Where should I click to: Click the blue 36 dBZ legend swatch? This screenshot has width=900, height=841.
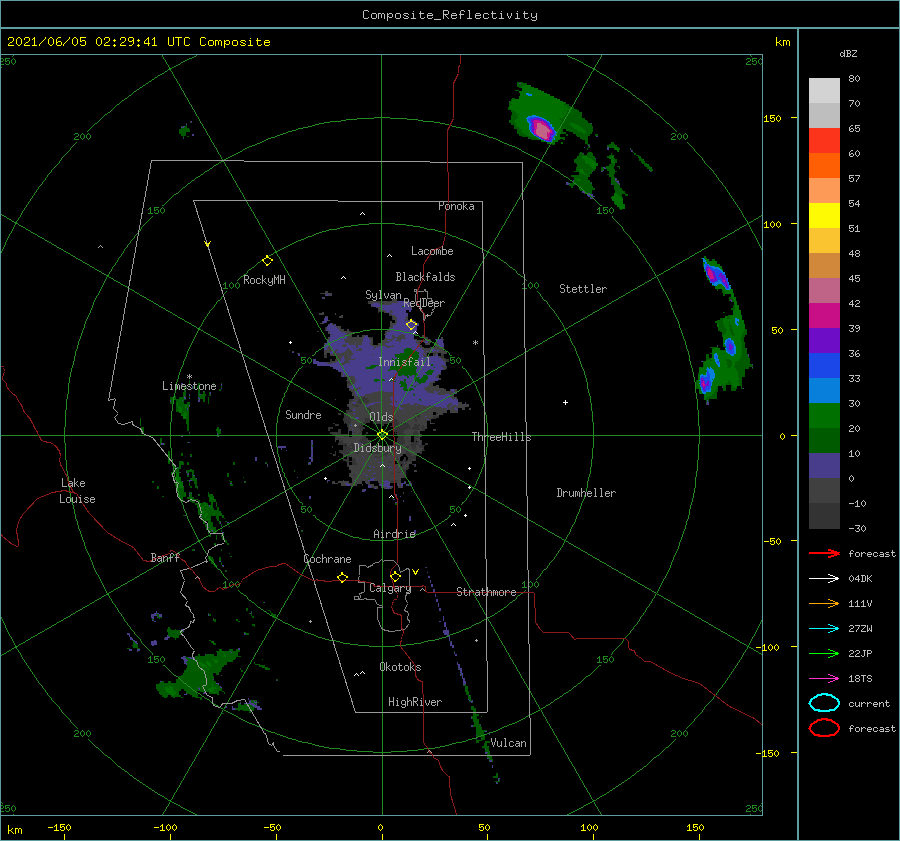[x=824, y=366]
